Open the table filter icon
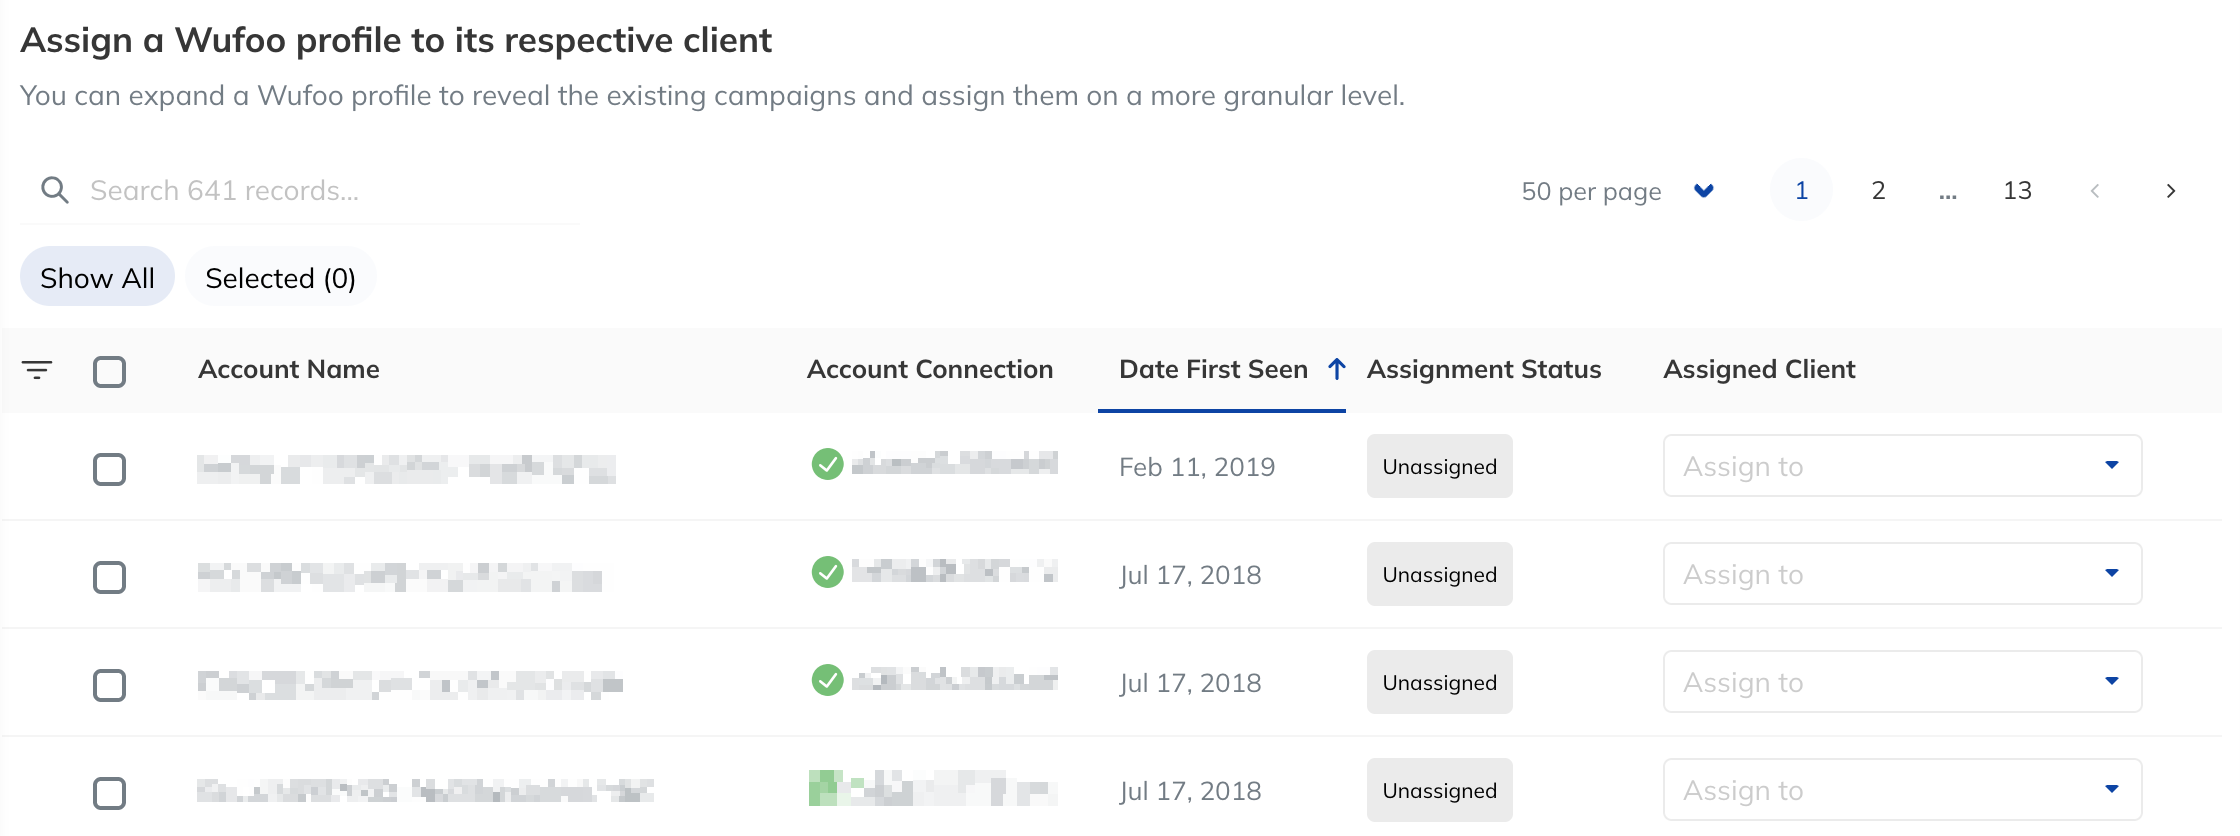This screenshot has height=836, width=2240. (37, 370)
